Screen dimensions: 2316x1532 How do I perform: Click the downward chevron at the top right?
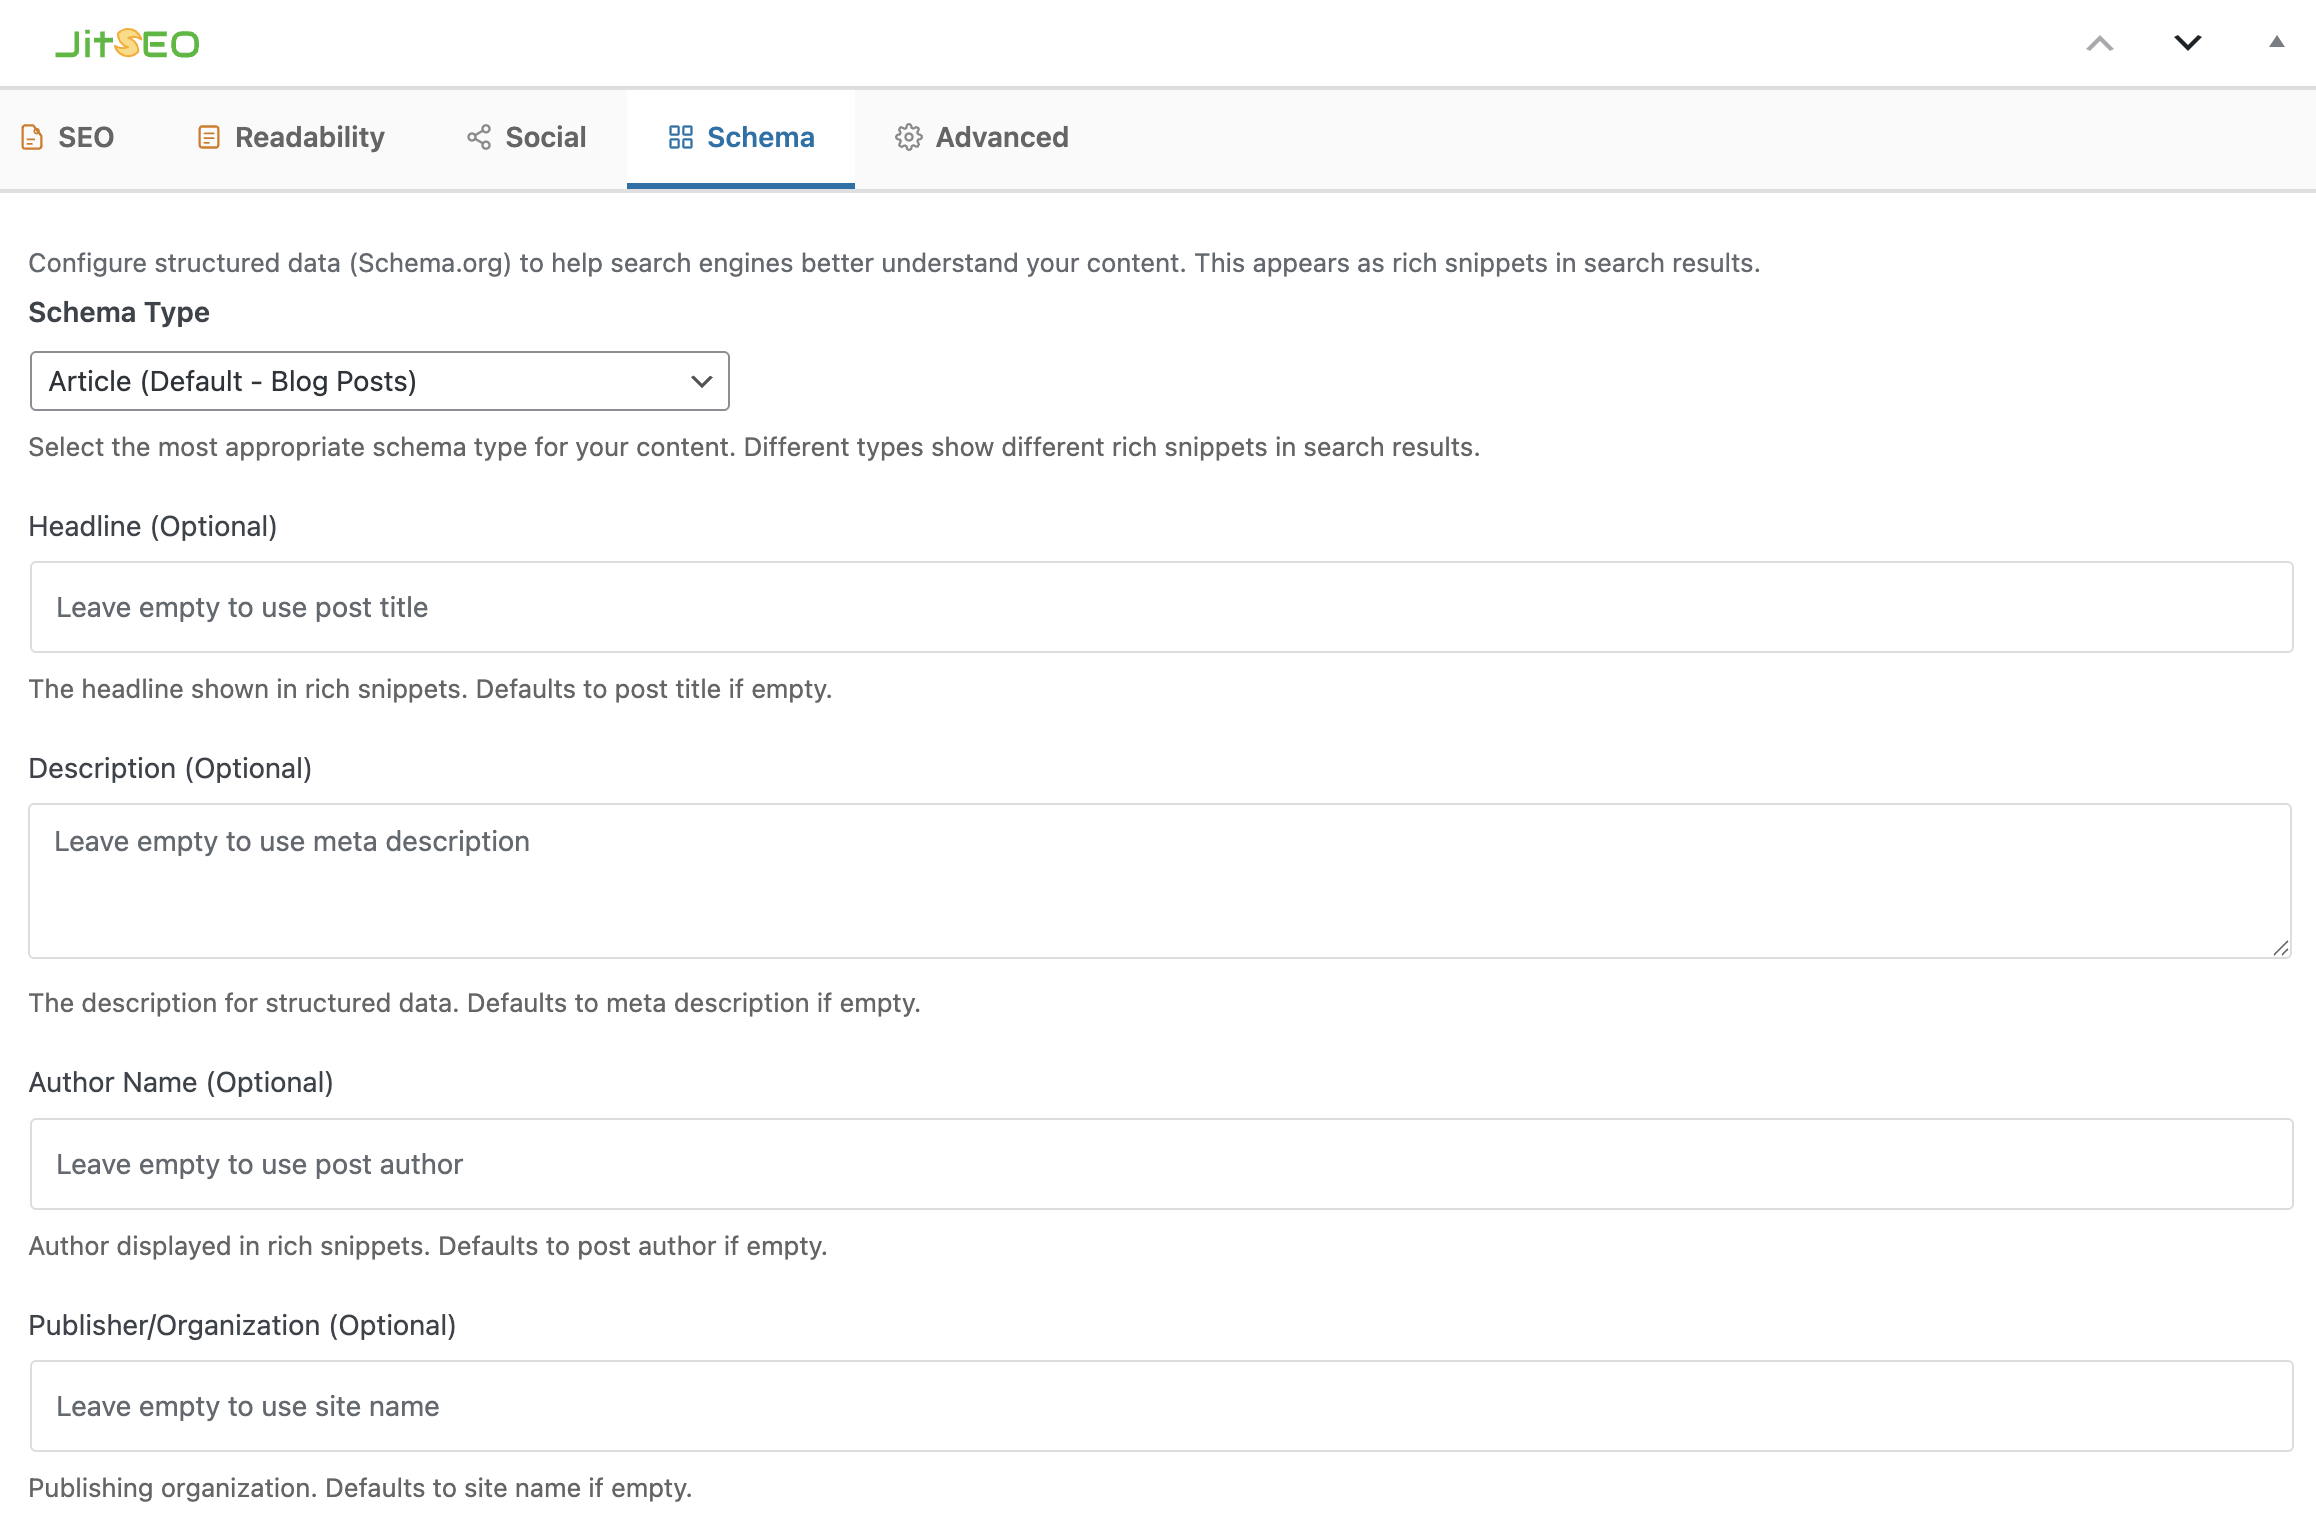(x=2187, y=43)
